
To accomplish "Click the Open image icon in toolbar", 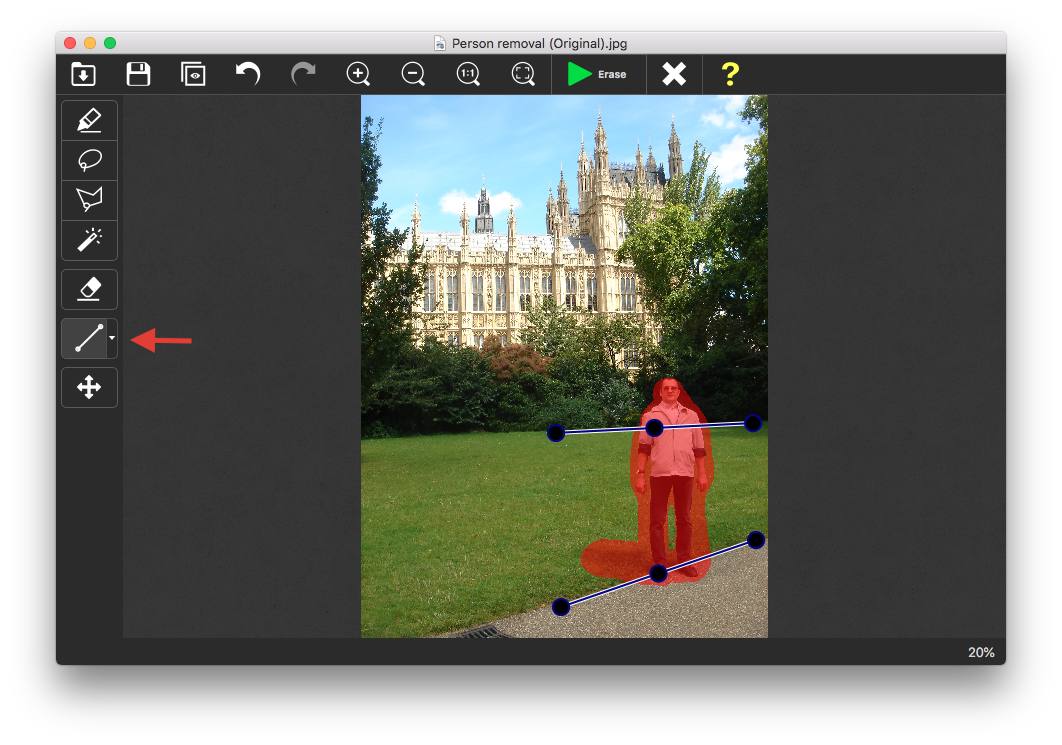I will click(x=83, y=74).
